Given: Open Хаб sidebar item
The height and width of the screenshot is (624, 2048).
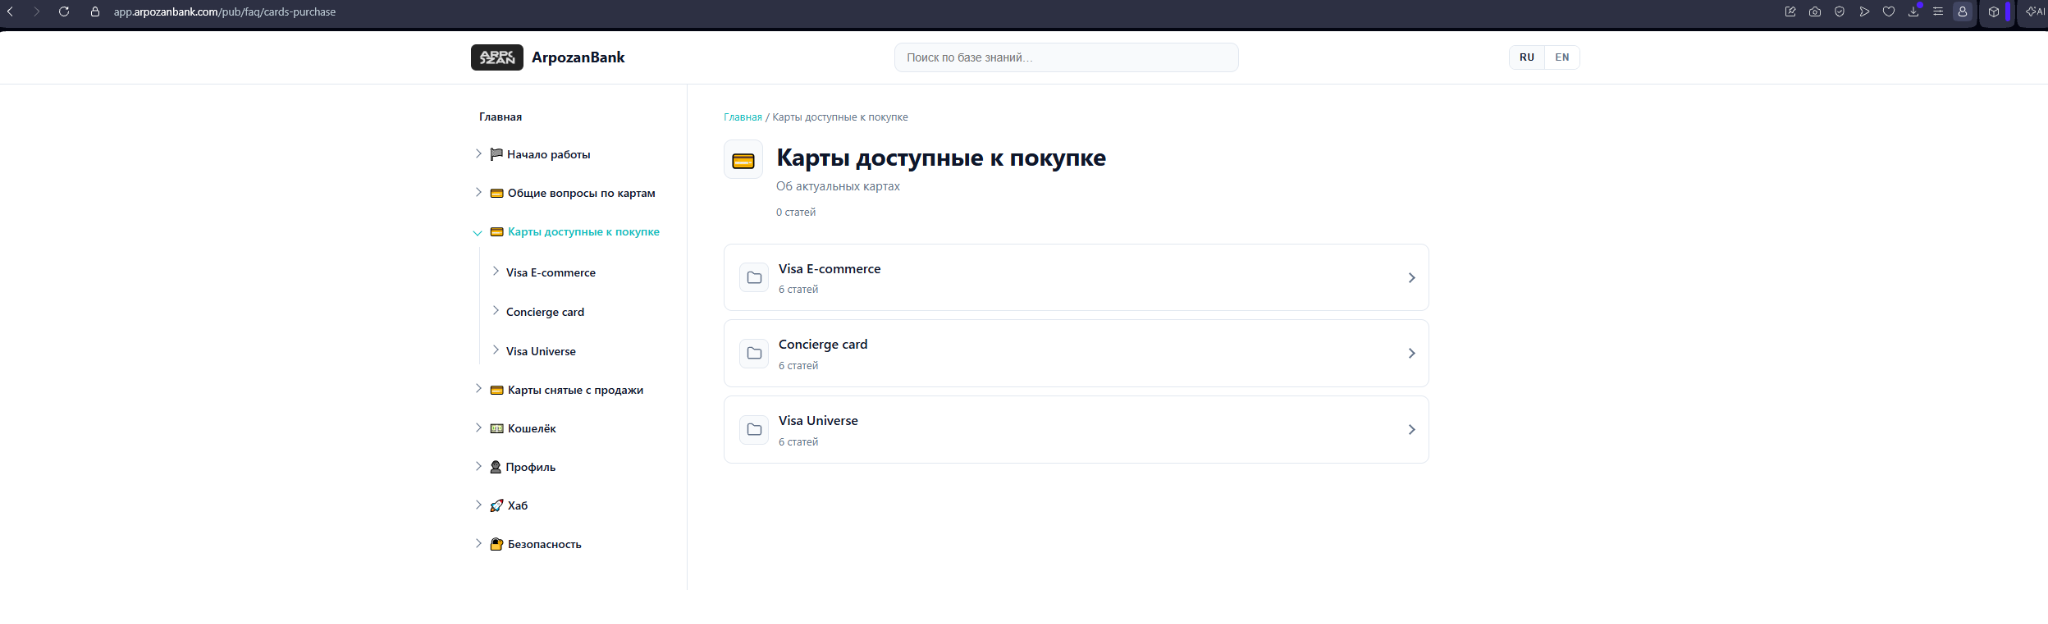Looking at the screenshot, I should pos(518,506).
